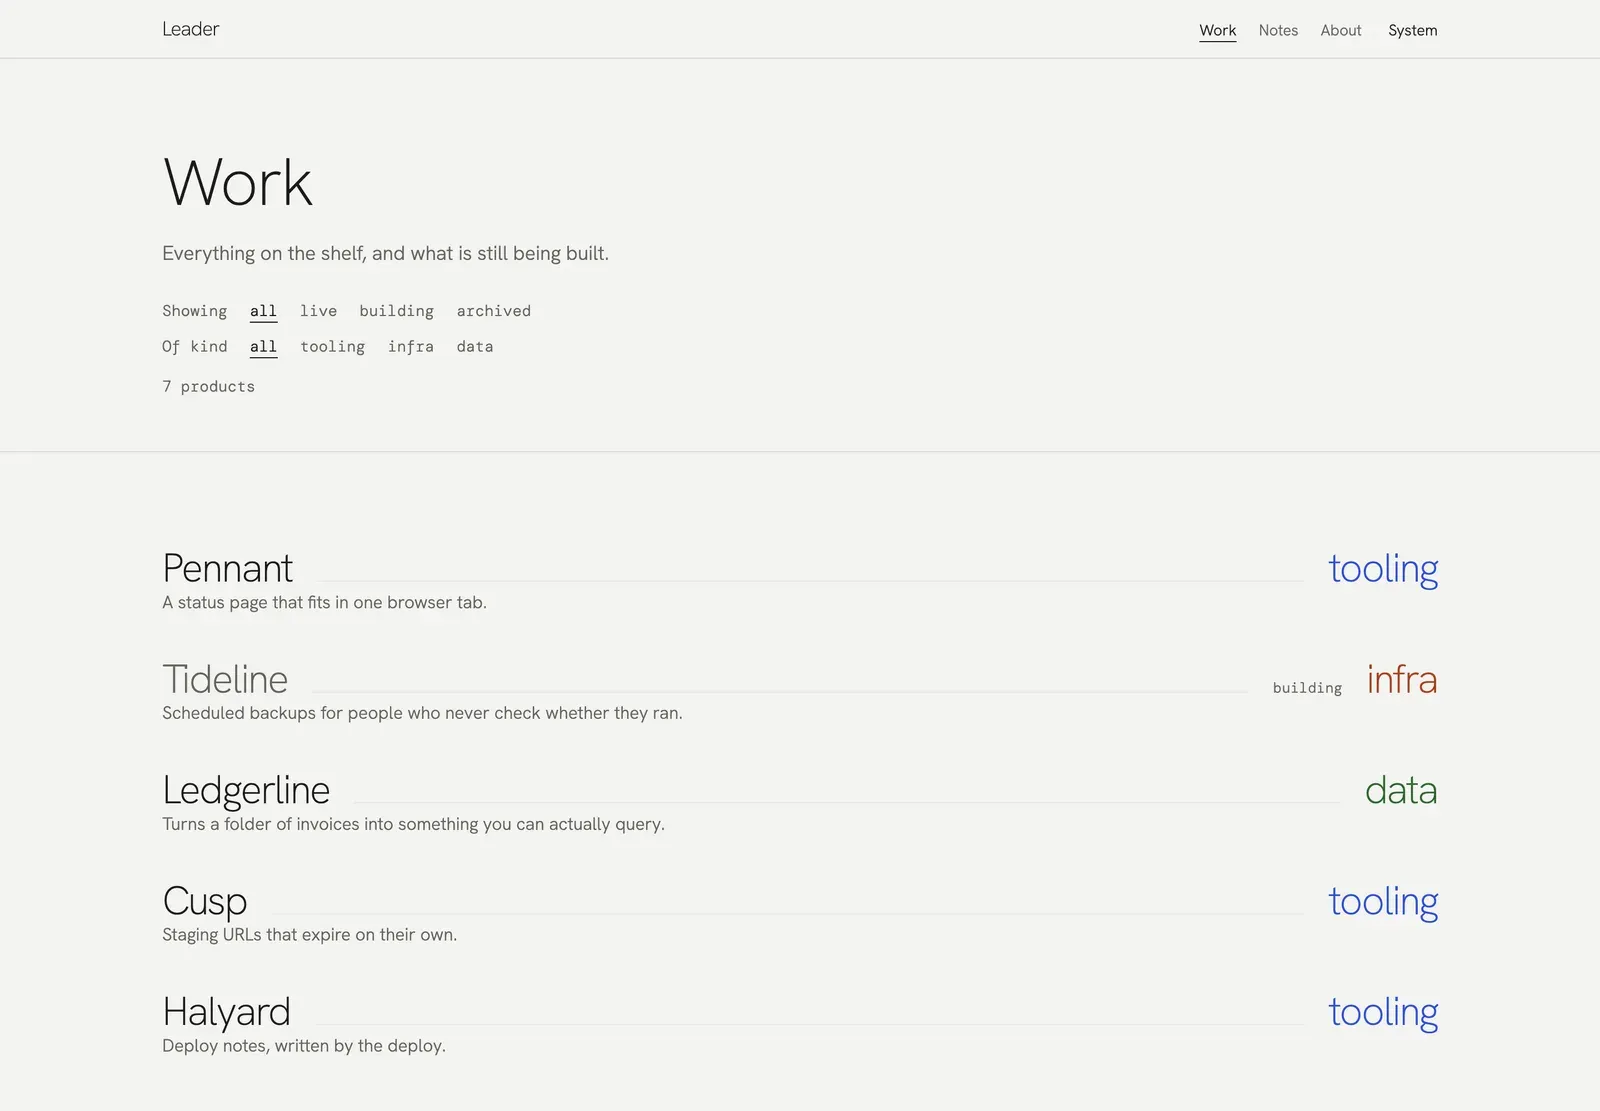Click the infra tag on Tideline row
The image size is (1600, 1111).
1402,679
